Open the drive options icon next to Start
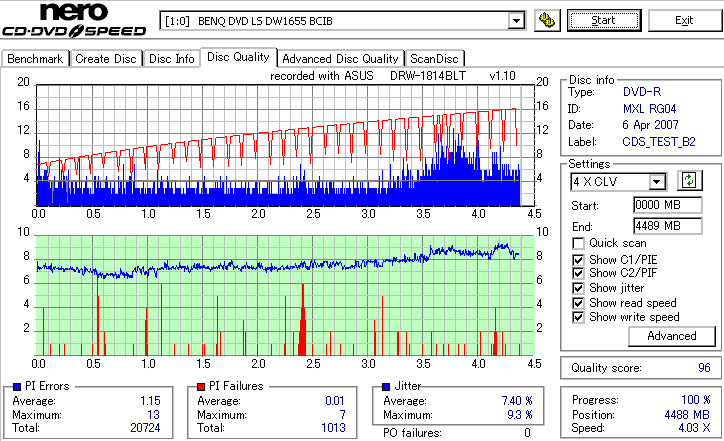Image resolution: width=724 pixels, height=441 pixels. tap(547, 21)
